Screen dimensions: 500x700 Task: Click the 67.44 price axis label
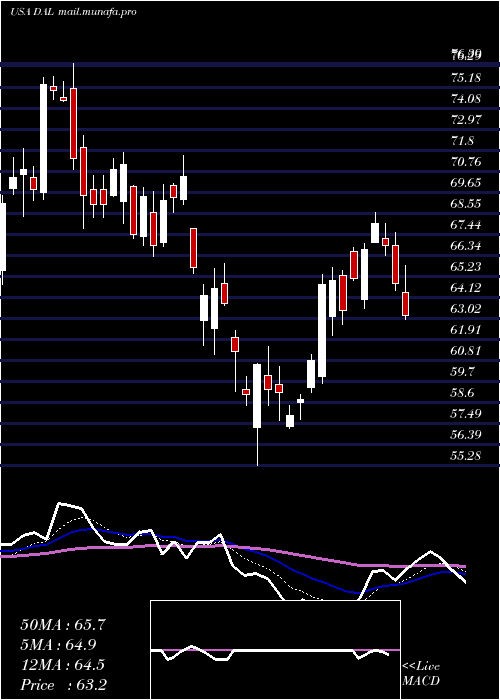coord(466,225)
